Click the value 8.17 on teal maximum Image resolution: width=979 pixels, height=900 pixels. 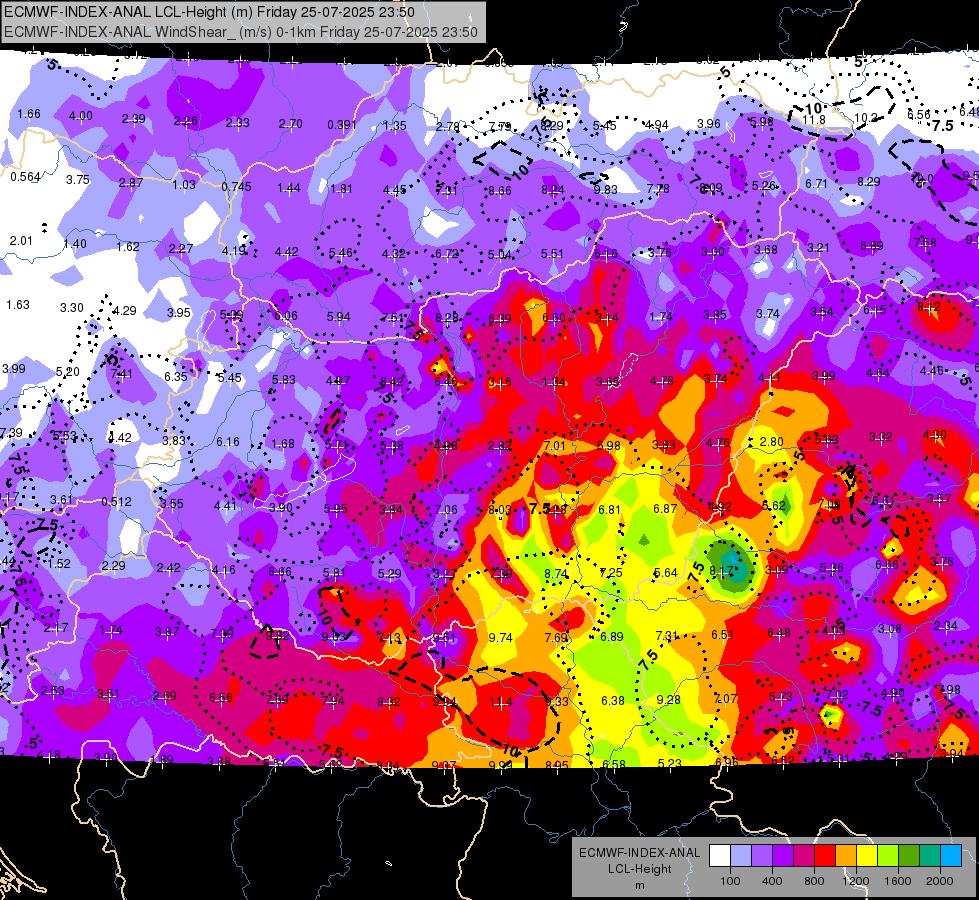pyautogui.click(x=721, y=571)
